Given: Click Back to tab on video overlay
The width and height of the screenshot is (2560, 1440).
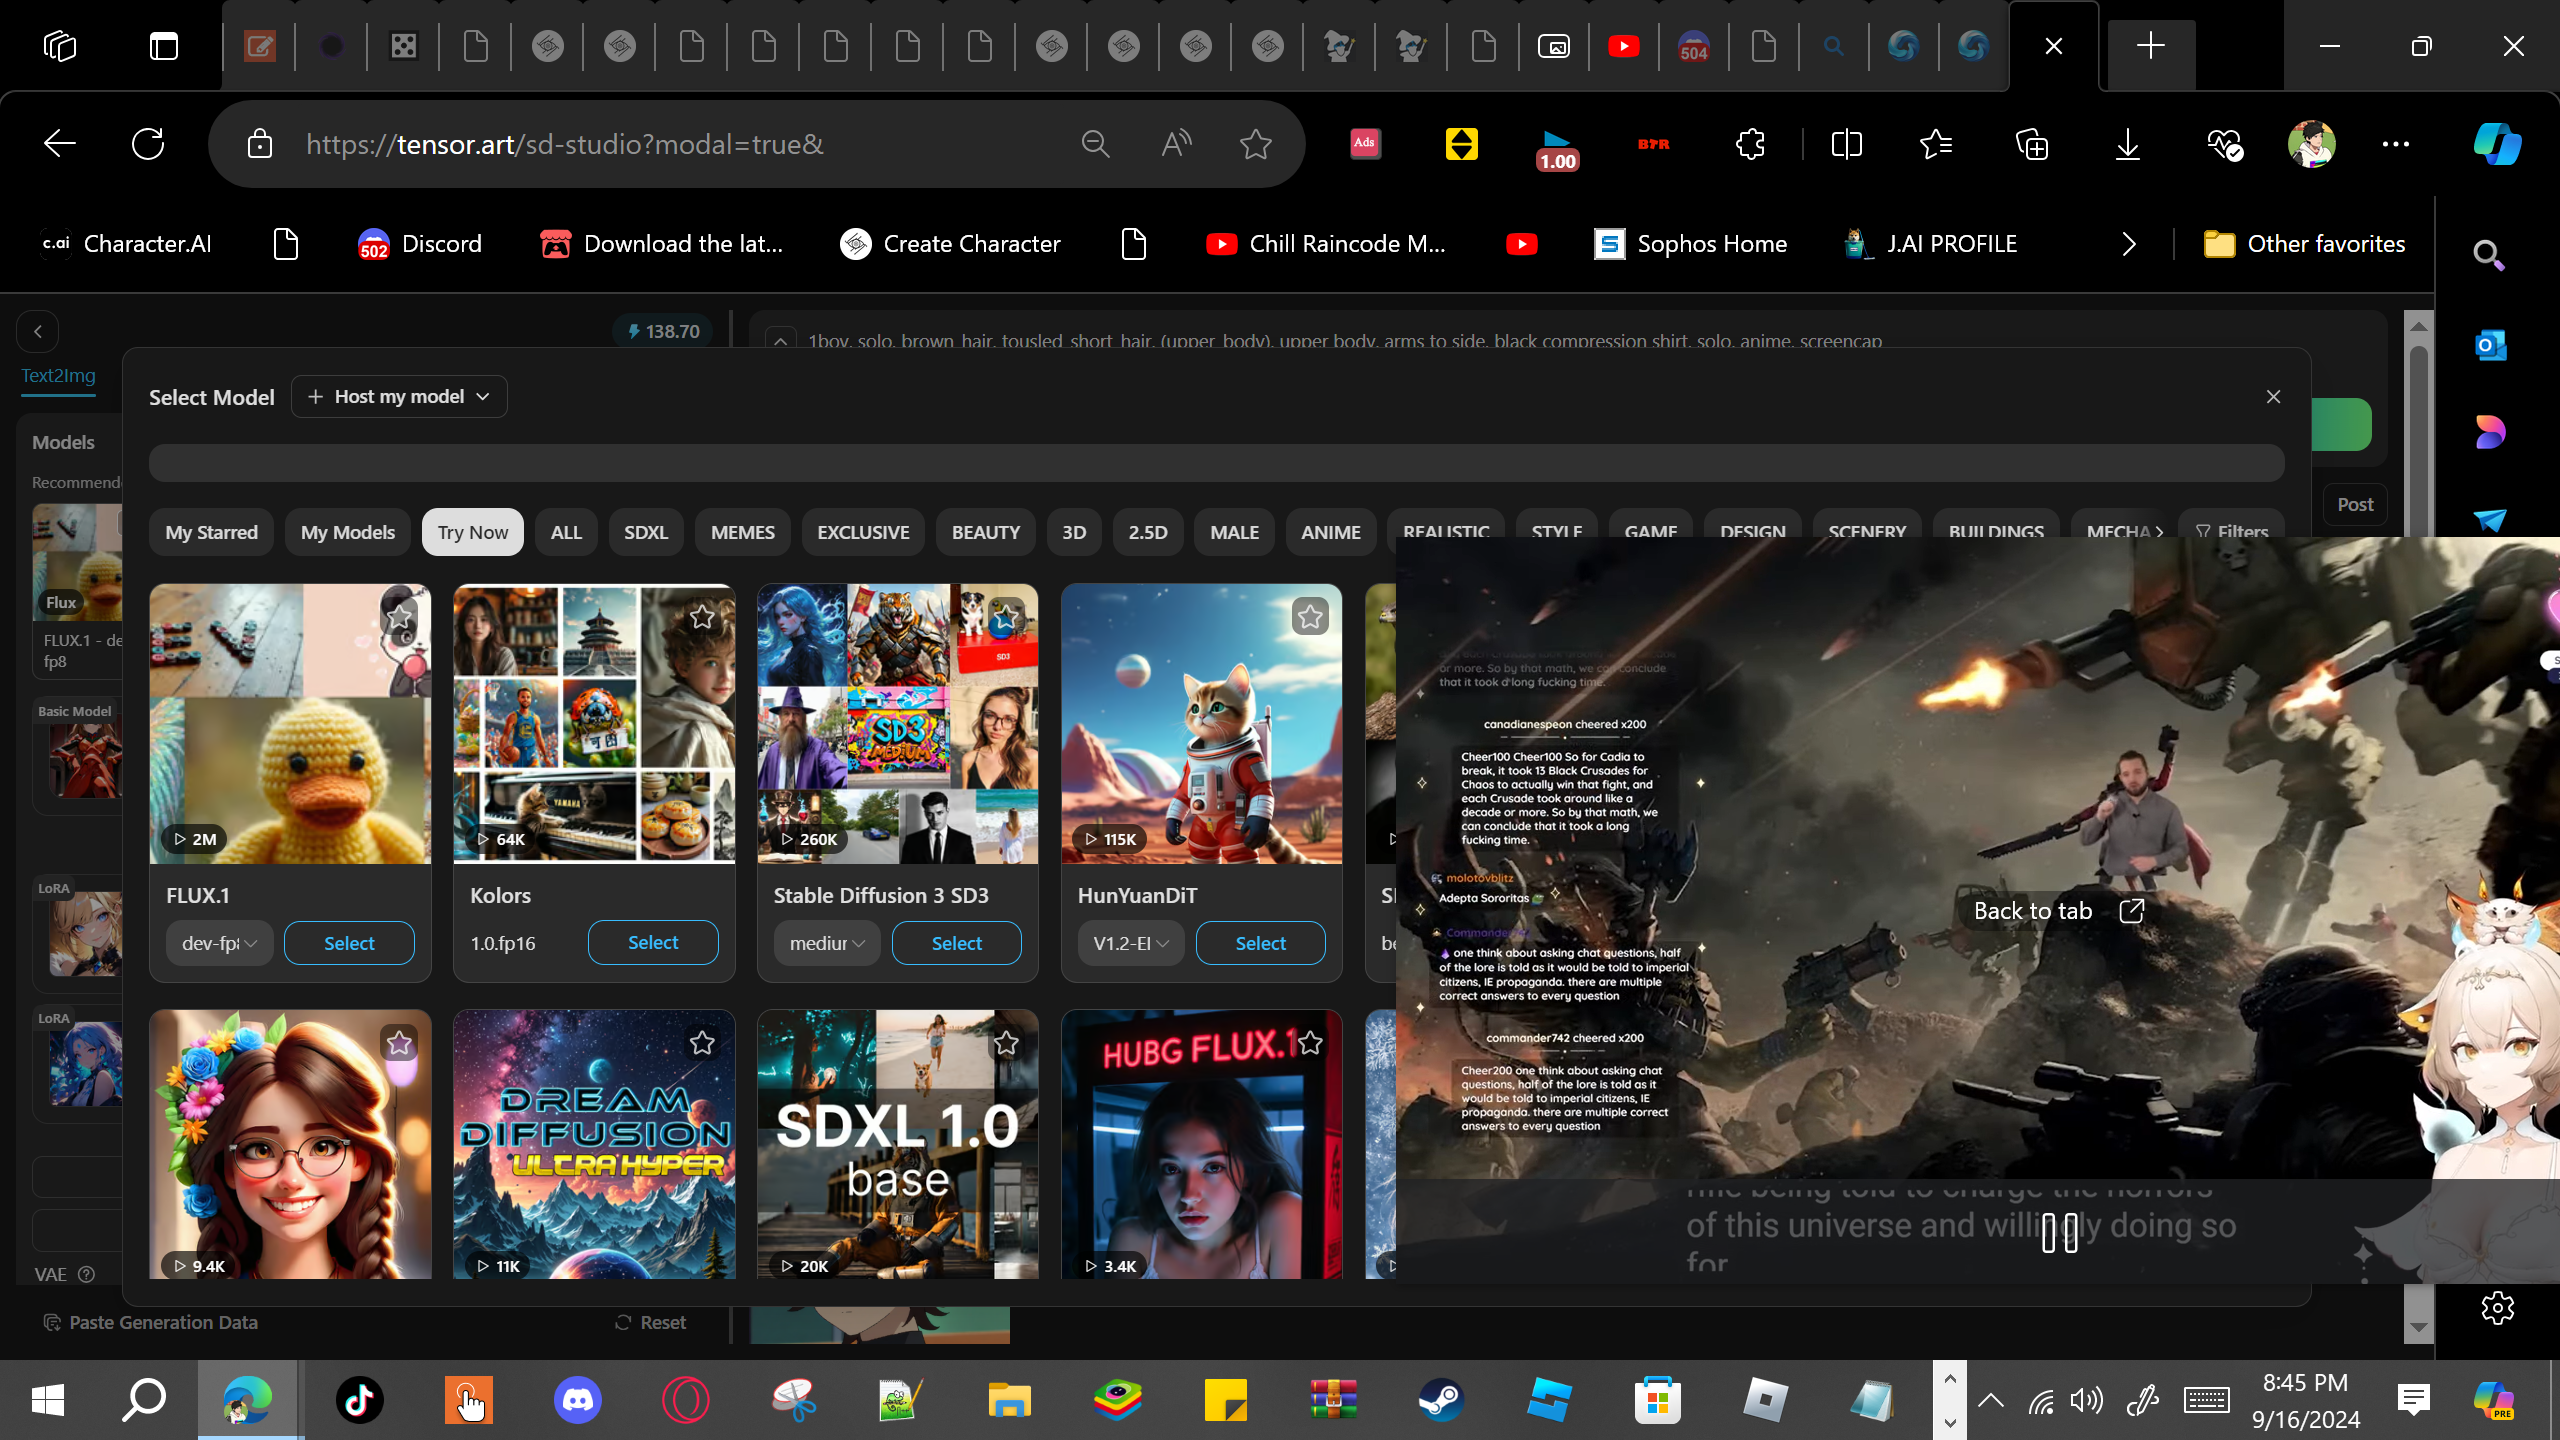Looking at the screenshot, I should [x=2057, y=911].
